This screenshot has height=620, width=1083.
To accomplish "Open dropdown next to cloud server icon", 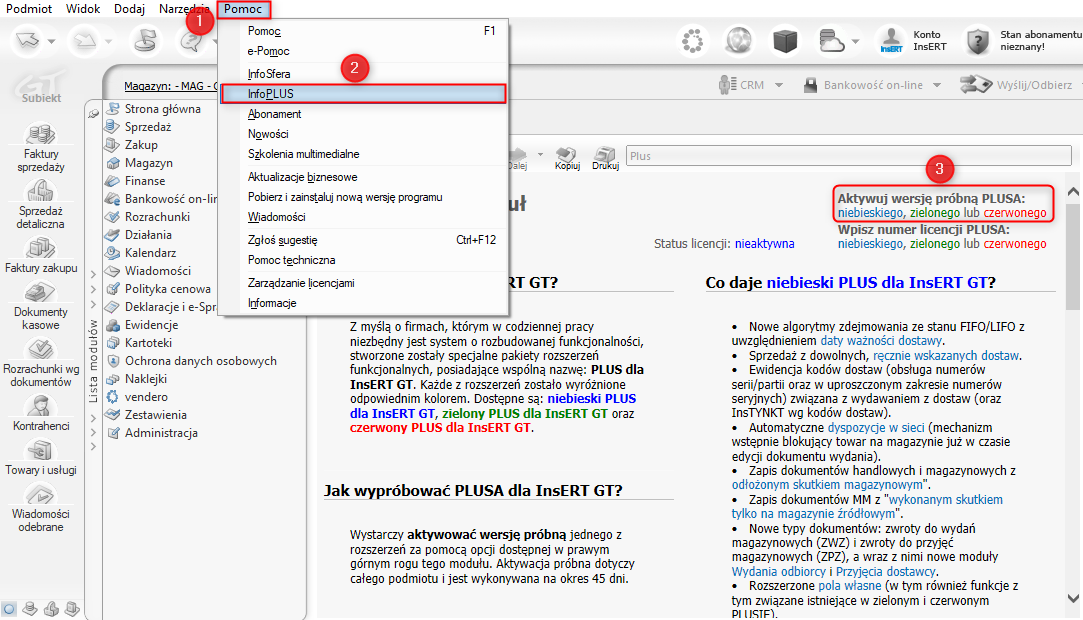I will pyautogui.click(x=855, y=41).
